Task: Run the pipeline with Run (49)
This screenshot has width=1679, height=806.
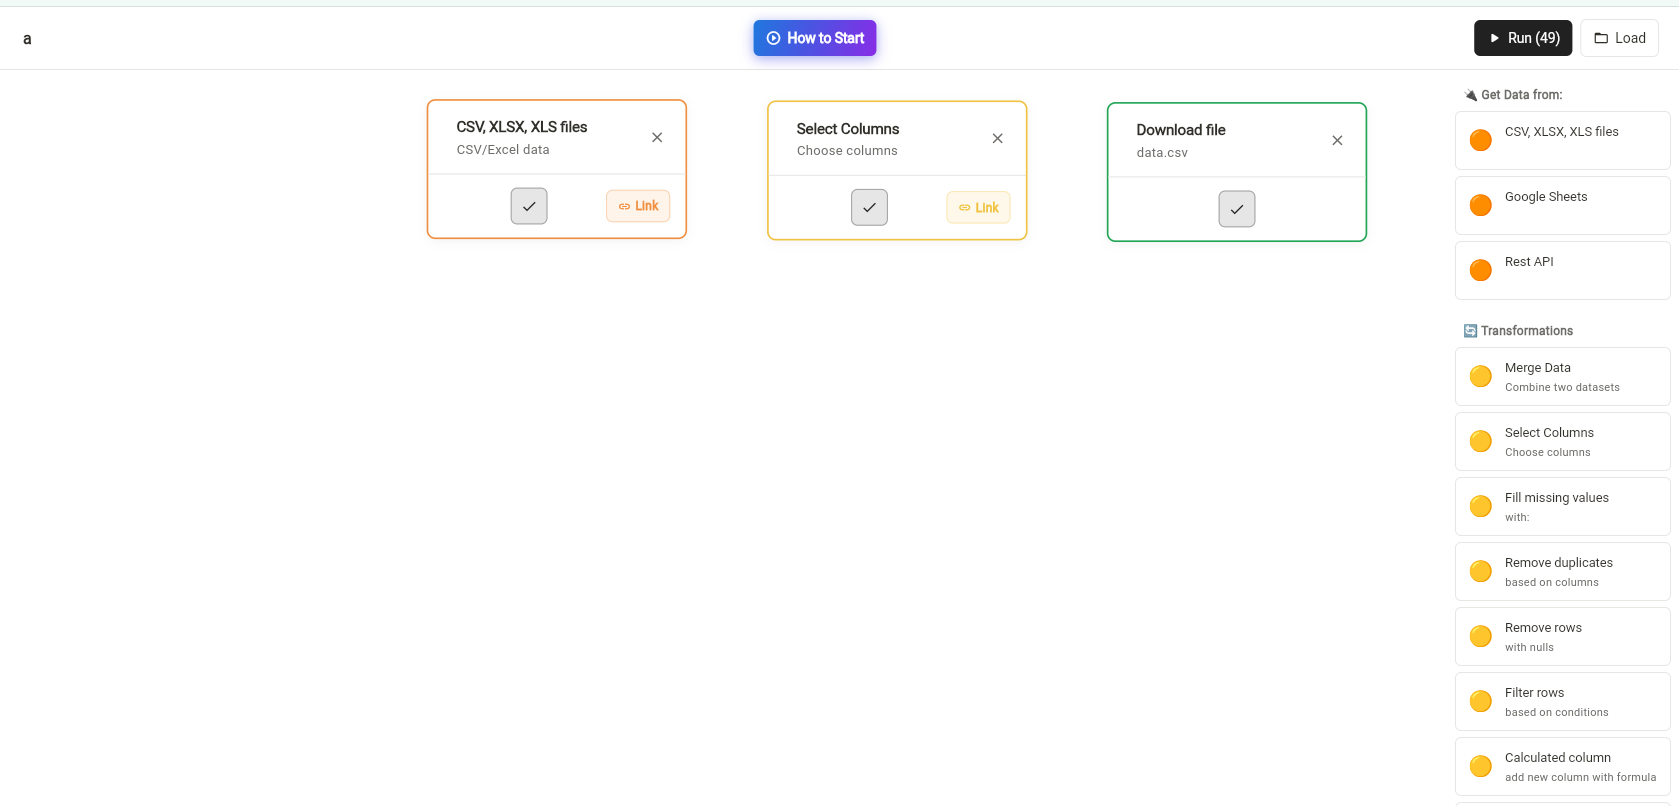Action: point(1522,38)
